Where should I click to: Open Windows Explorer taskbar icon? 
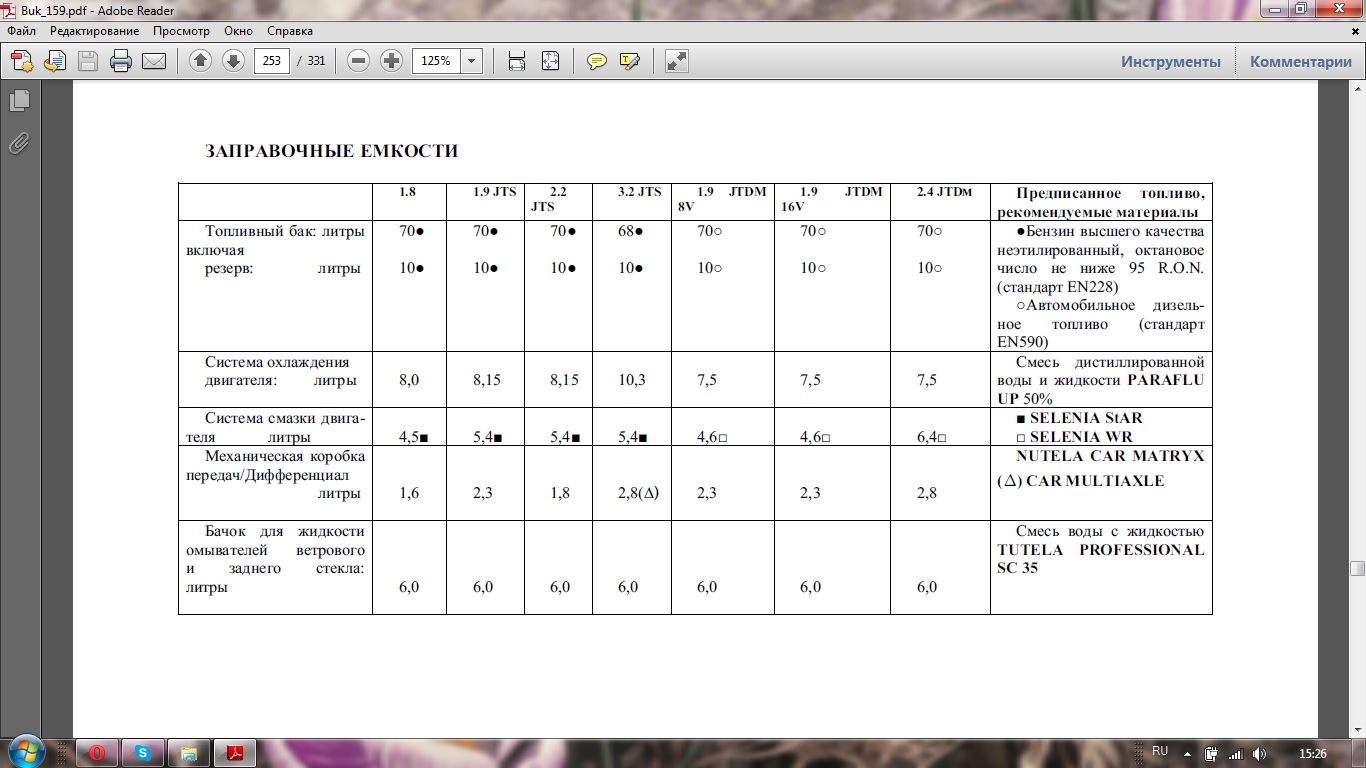point(189,753)
